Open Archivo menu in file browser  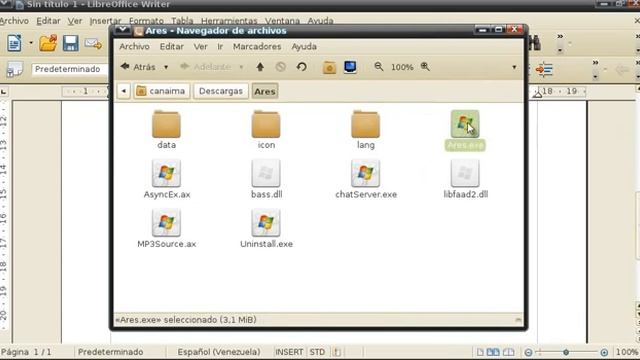pyautogui.click(x=134, y=47)
